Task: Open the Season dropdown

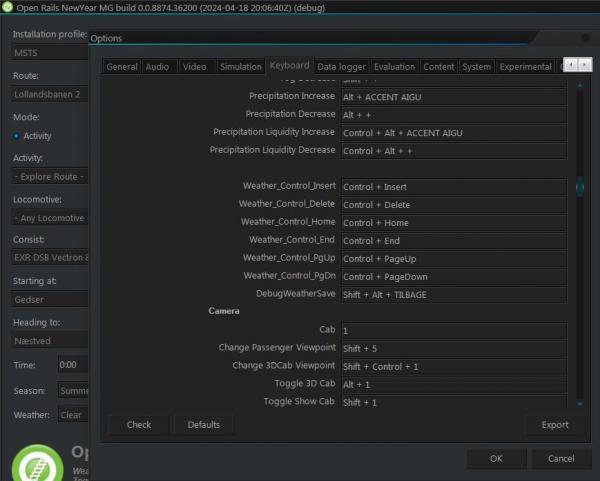Action: (73, 391)
